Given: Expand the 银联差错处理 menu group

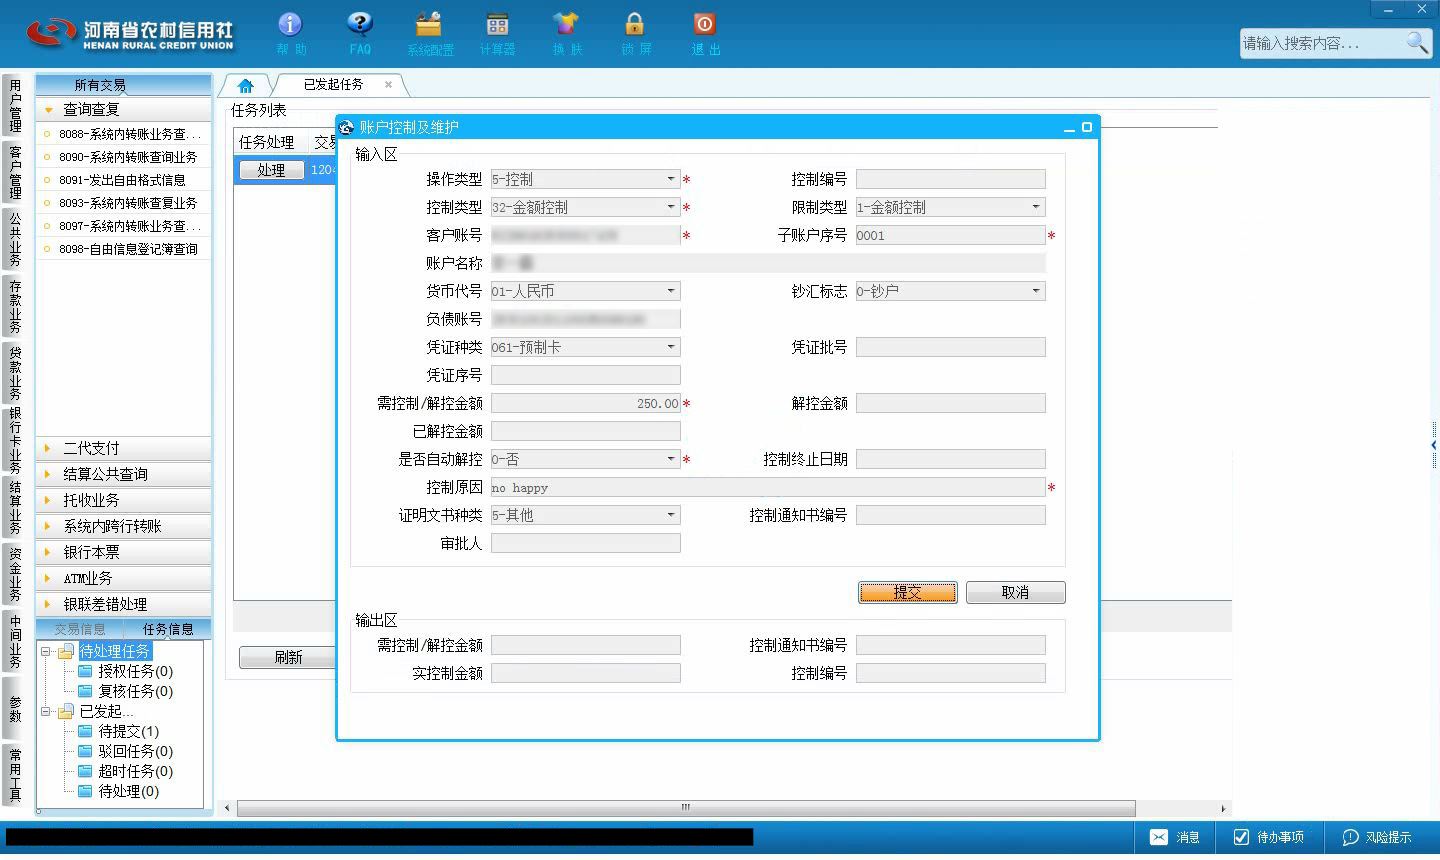Looking at the screenshot, I should [123, 604].
